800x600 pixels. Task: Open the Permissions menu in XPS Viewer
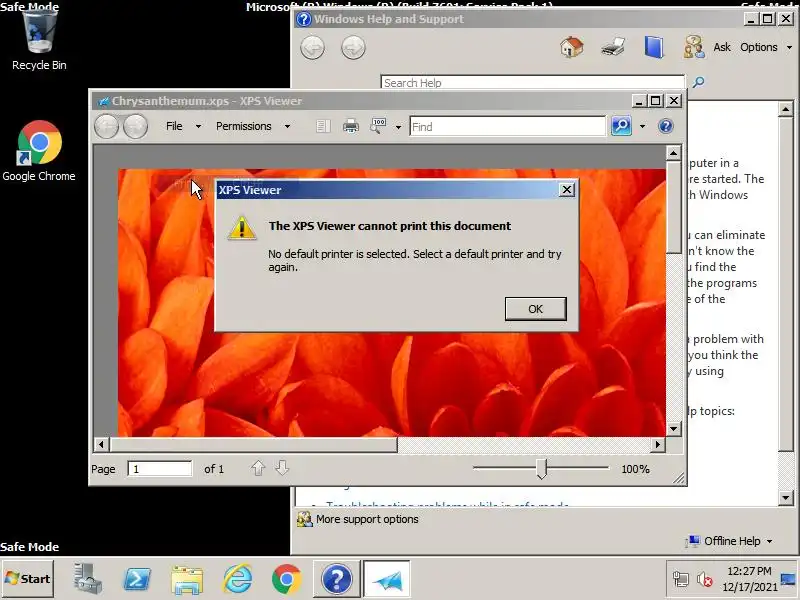[243, 126]
